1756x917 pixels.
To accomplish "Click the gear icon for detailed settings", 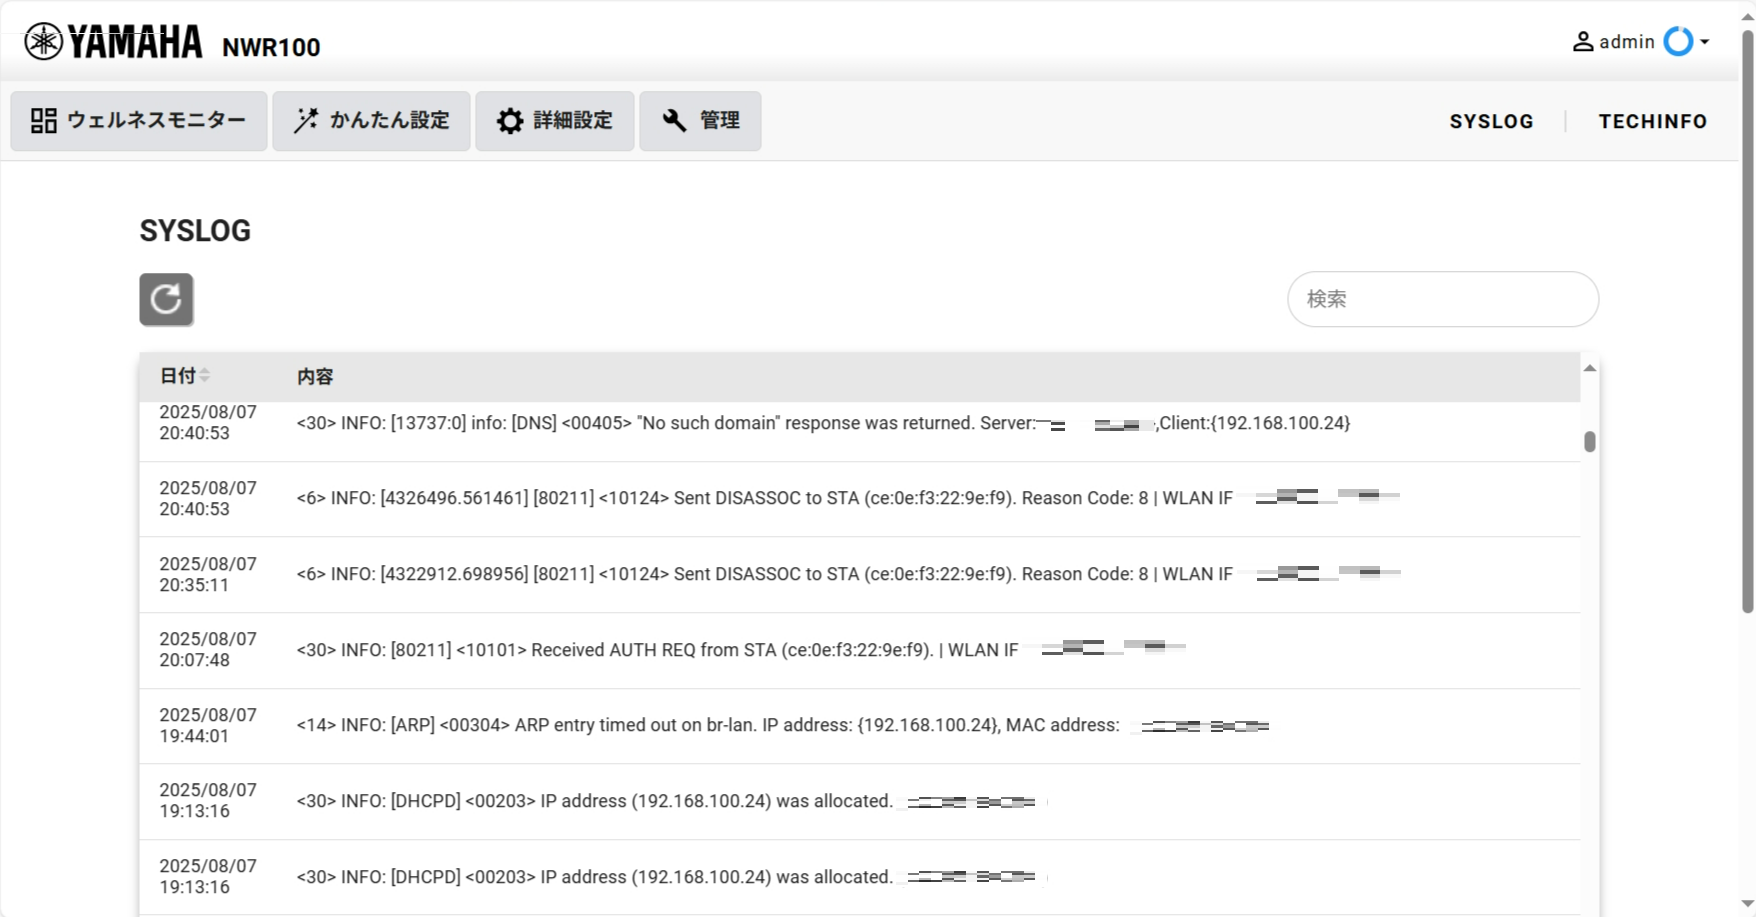I will [x=510, y=121].
